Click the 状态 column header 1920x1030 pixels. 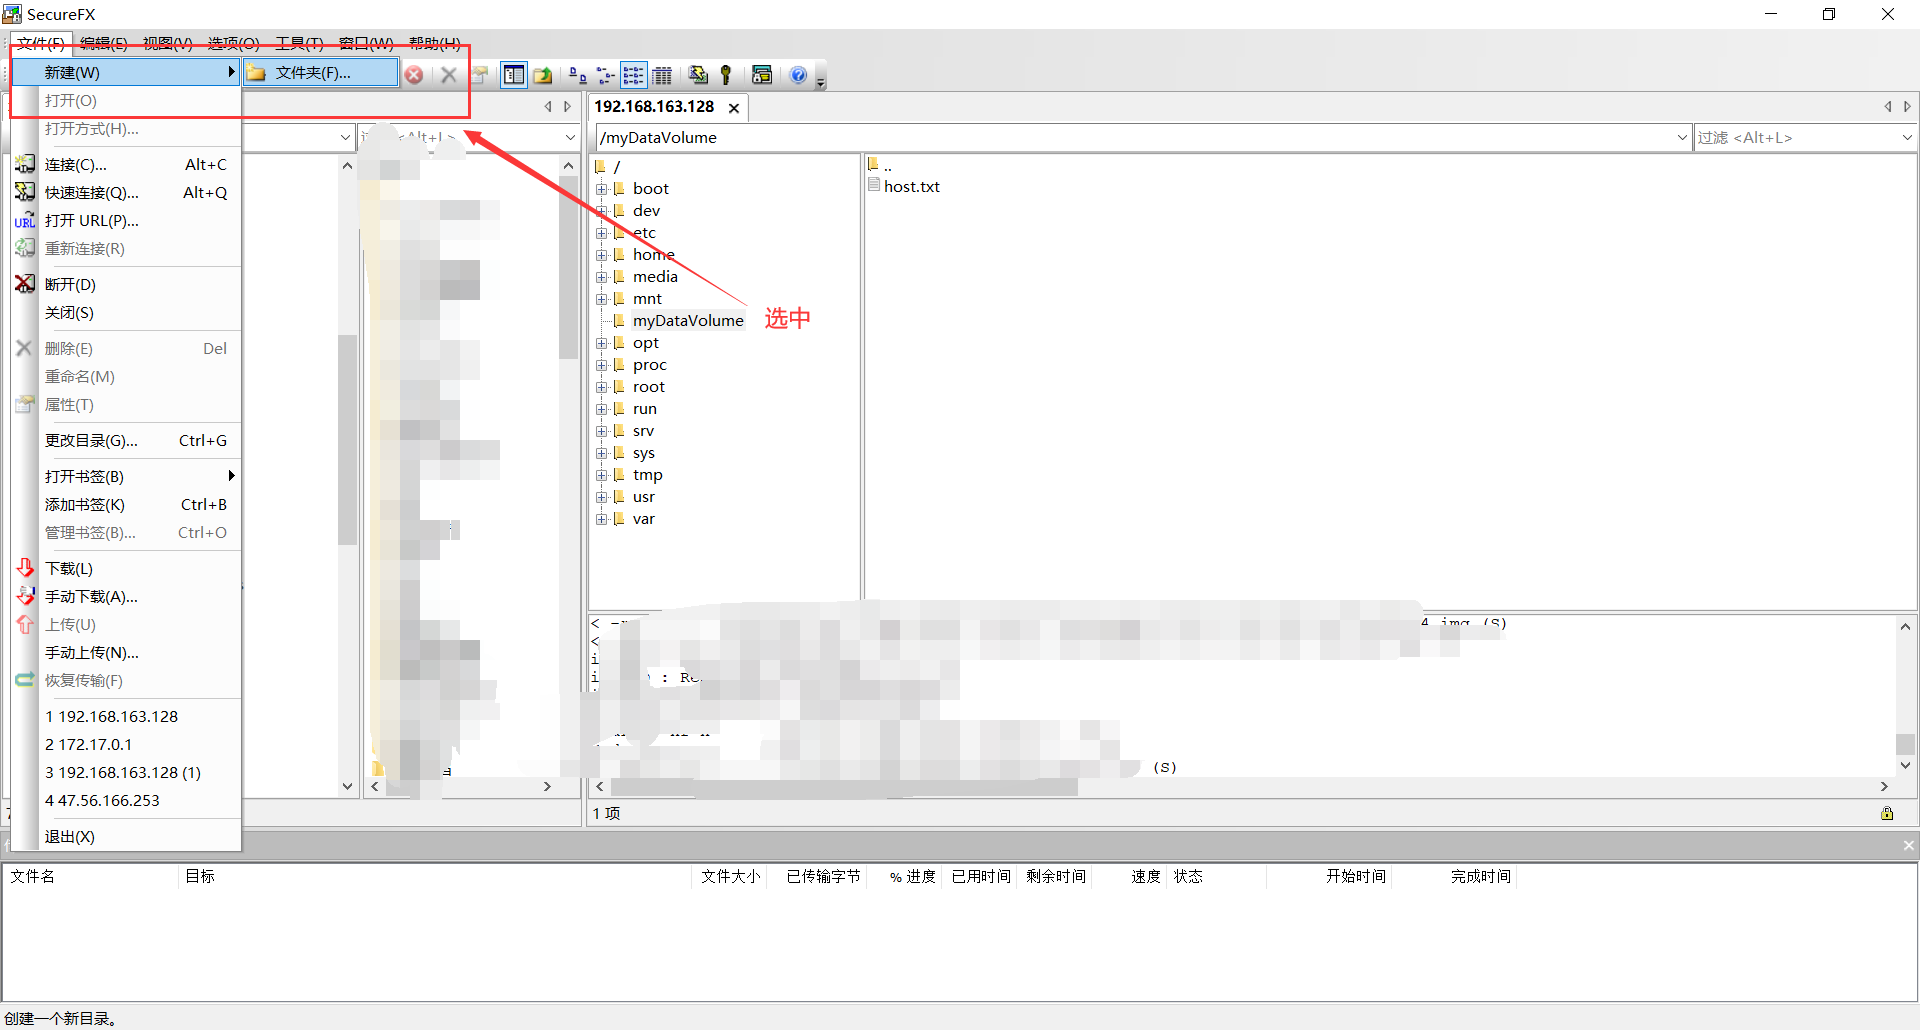tap(1188, 876)
